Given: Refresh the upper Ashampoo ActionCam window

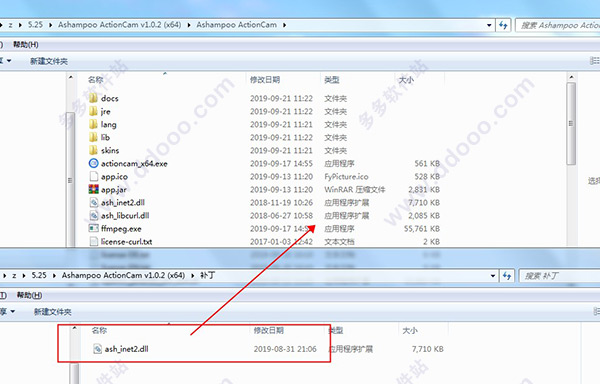Looking at the screenshot, I should pos(503,25).
